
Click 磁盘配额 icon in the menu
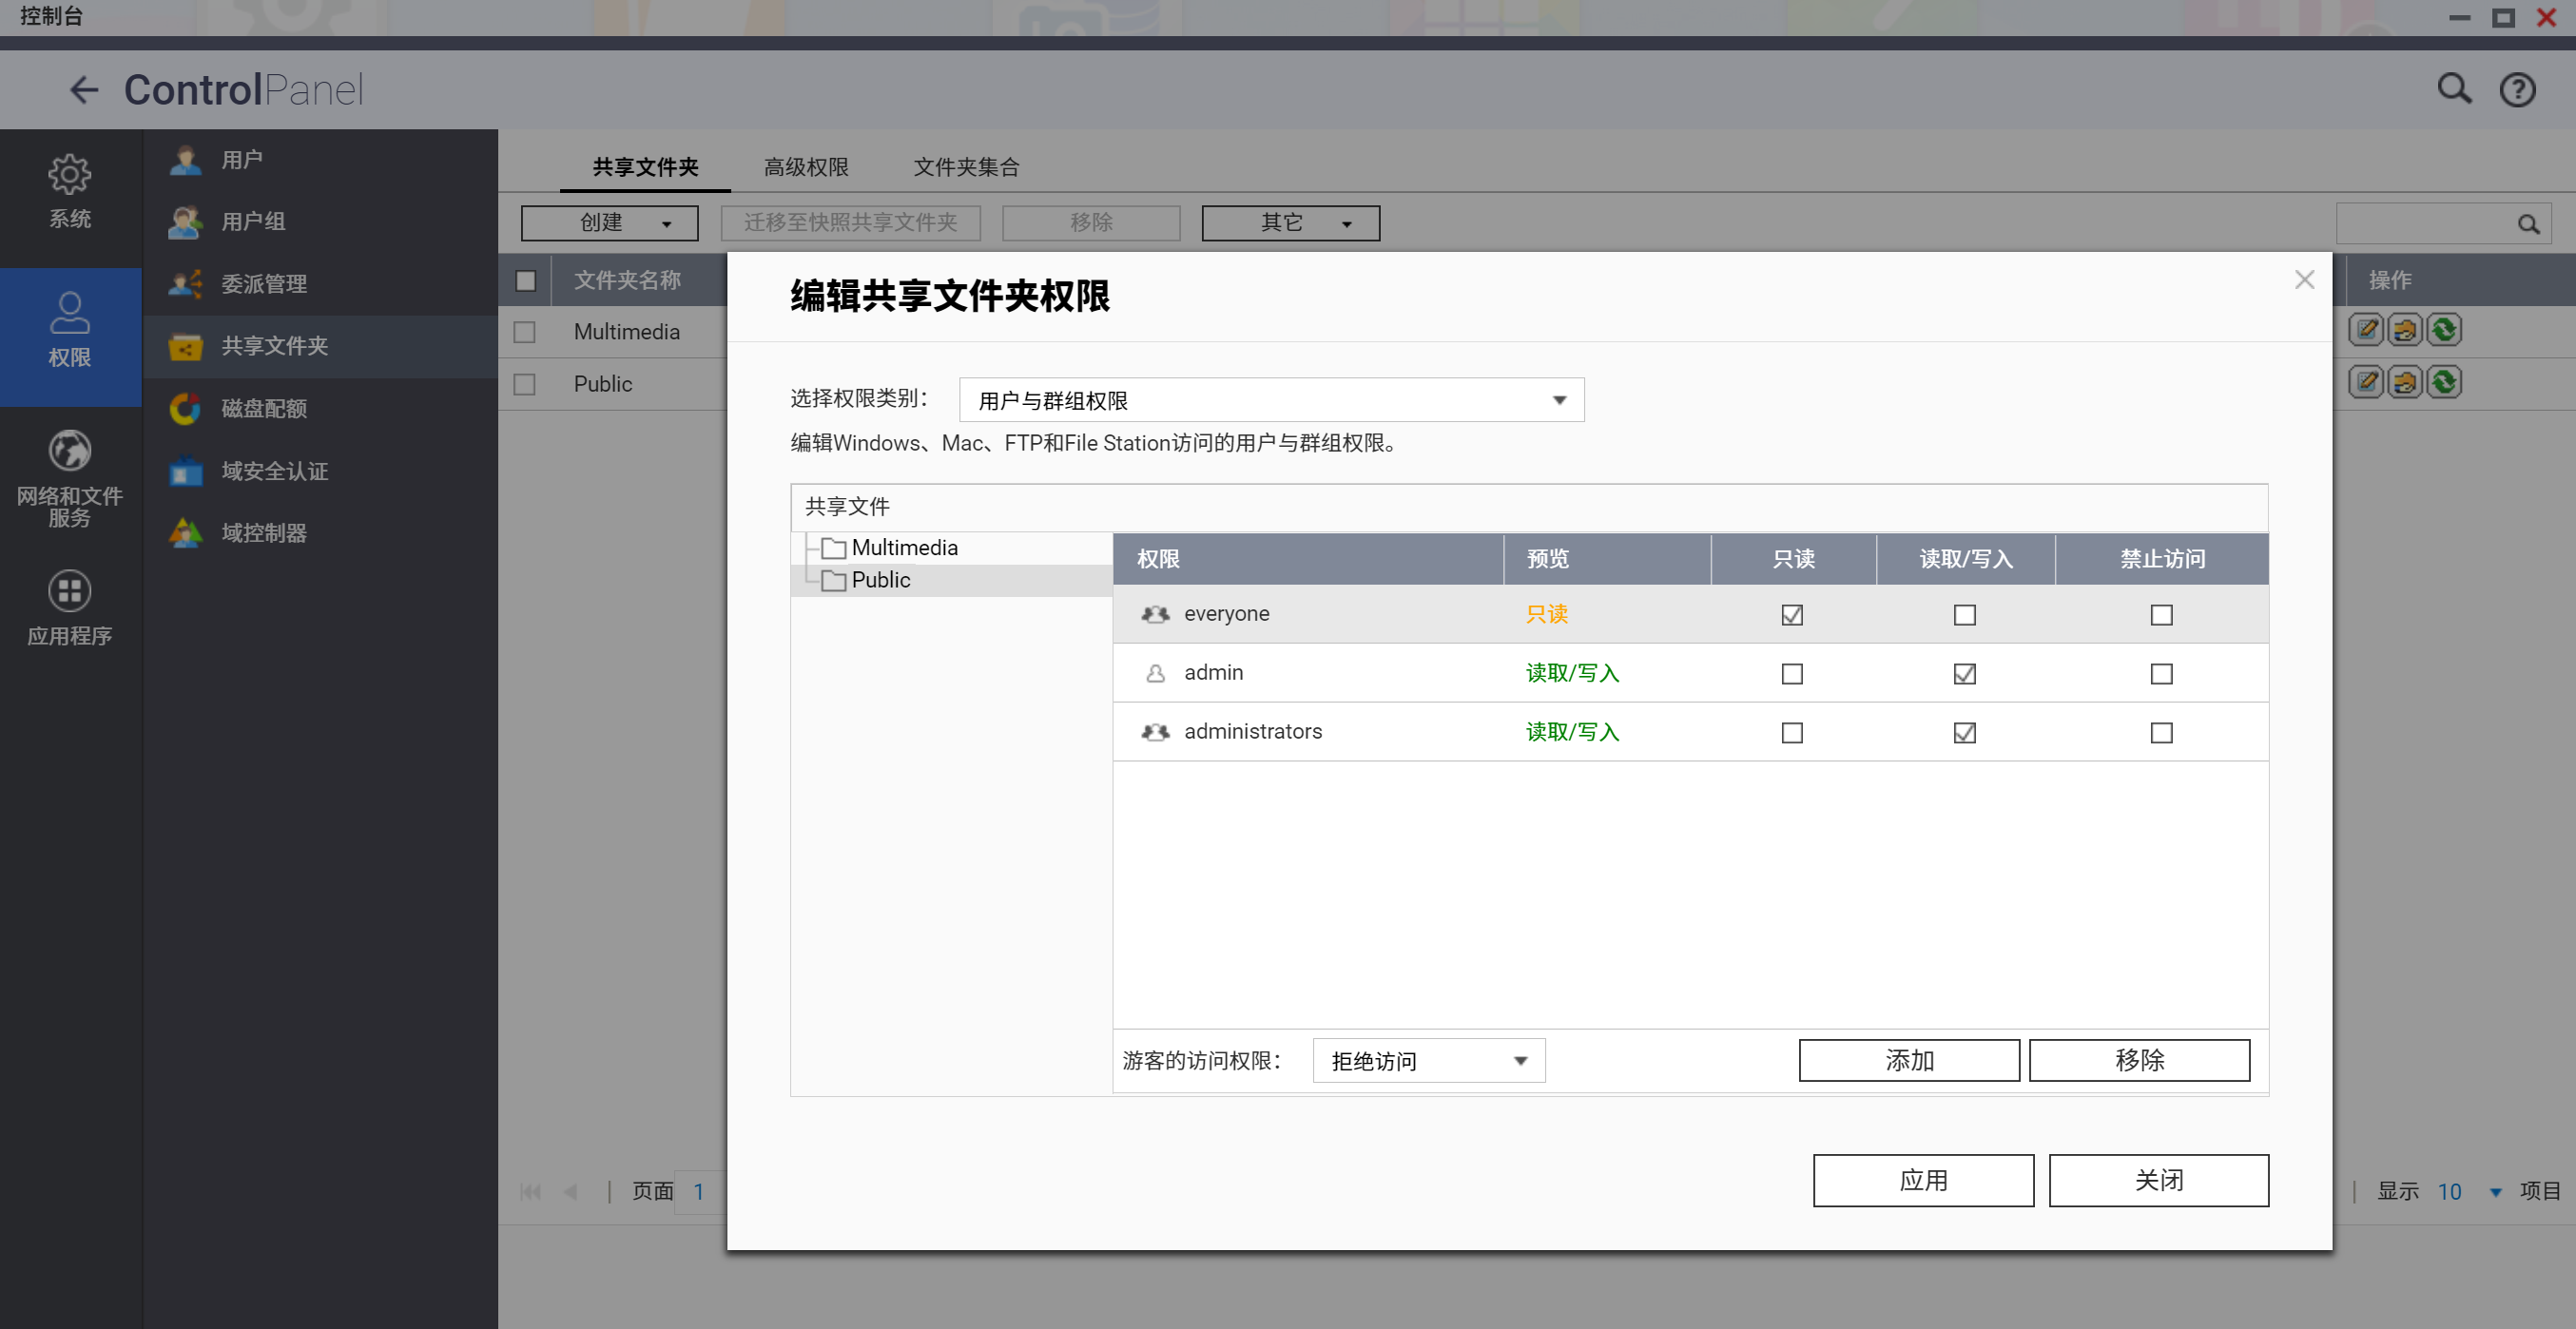[186, 408]
